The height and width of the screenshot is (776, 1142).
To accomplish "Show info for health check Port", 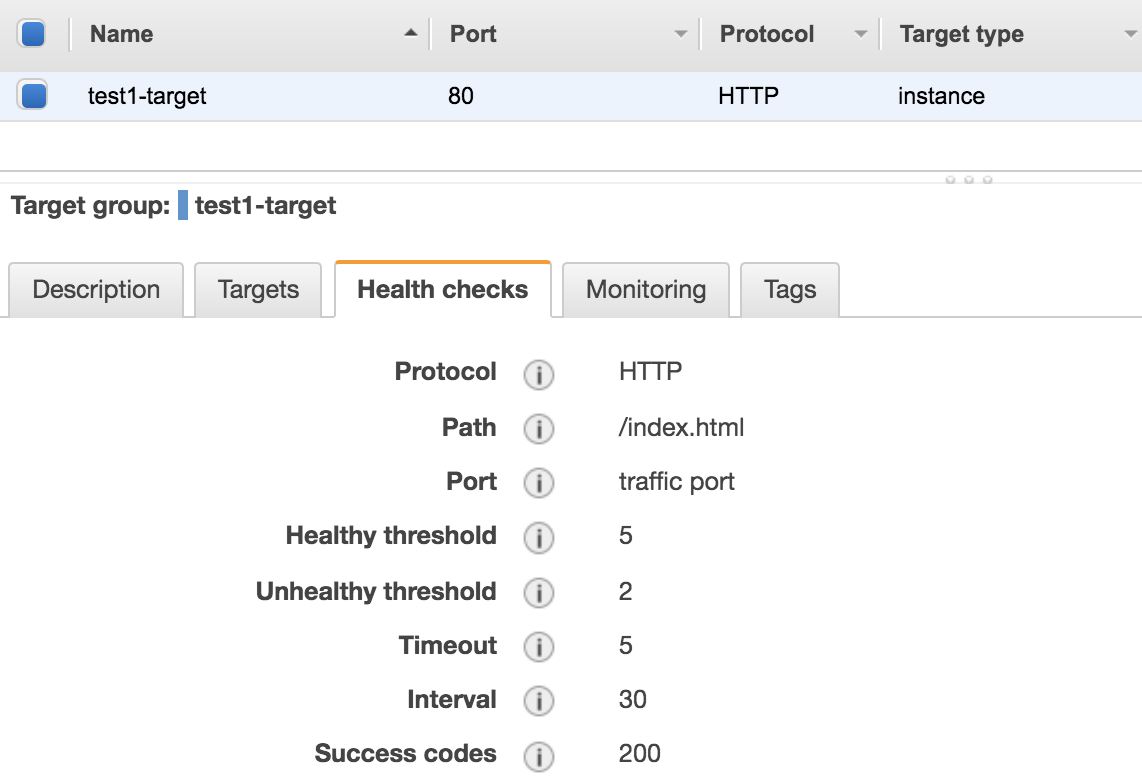I will coord(539,483).
